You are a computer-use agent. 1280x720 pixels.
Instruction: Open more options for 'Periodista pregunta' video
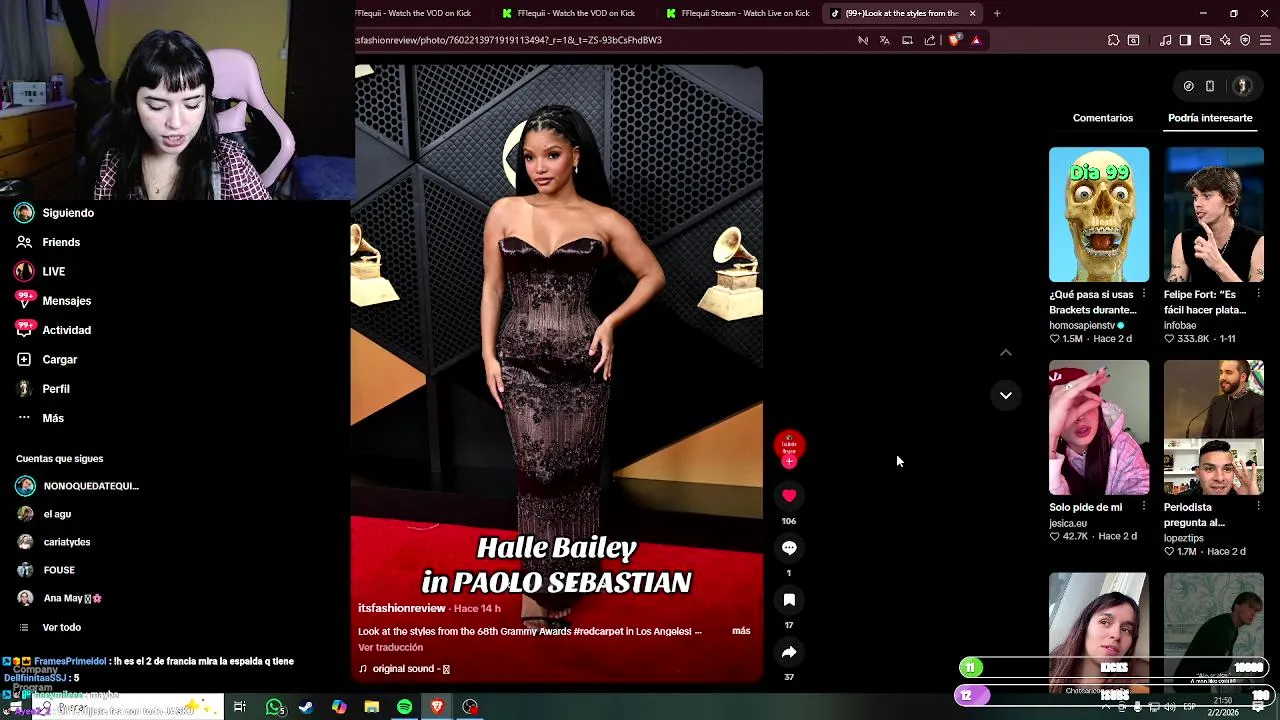[1258, 507]
